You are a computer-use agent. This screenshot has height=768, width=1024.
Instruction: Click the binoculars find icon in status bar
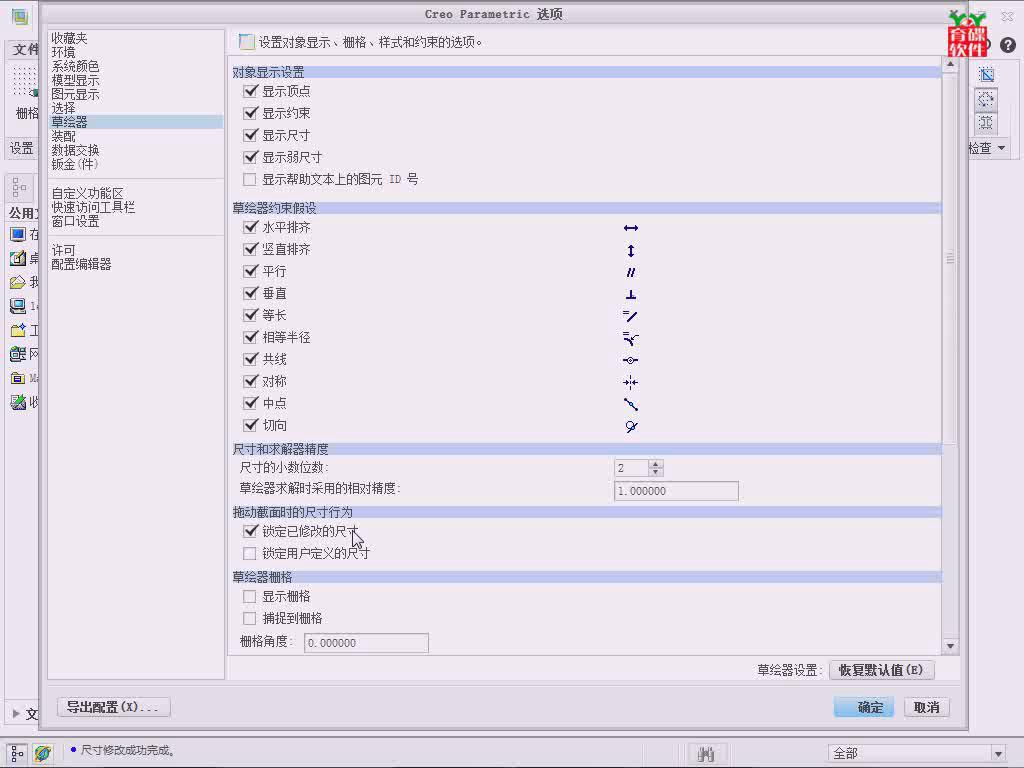click(705, 754)
